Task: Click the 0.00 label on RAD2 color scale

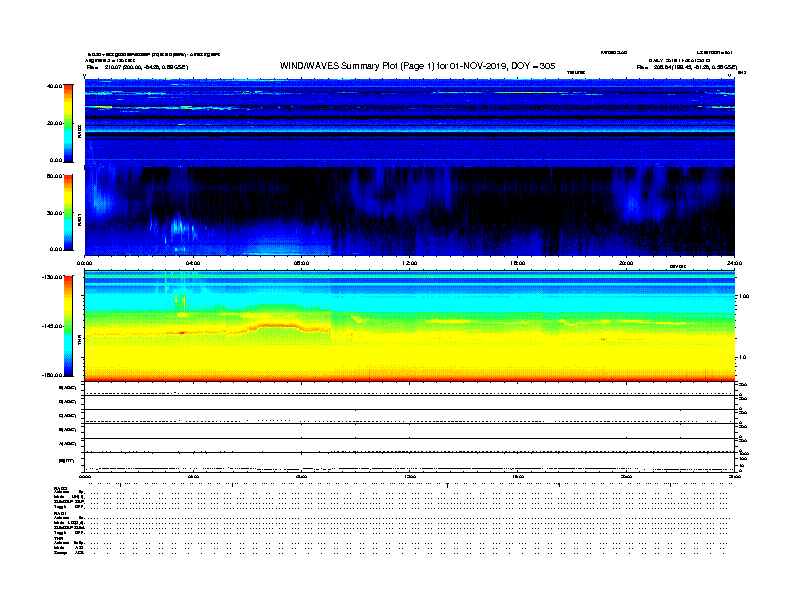Action: [56, 160]
